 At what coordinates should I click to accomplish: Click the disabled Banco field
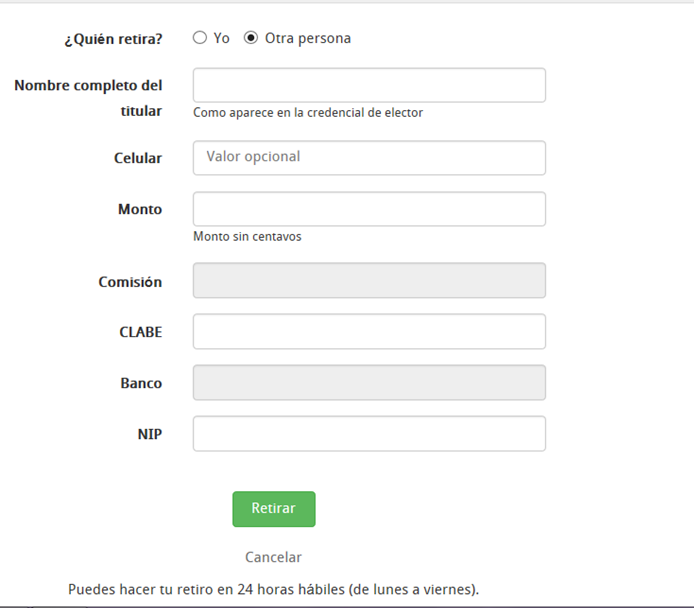coord(369,383)
